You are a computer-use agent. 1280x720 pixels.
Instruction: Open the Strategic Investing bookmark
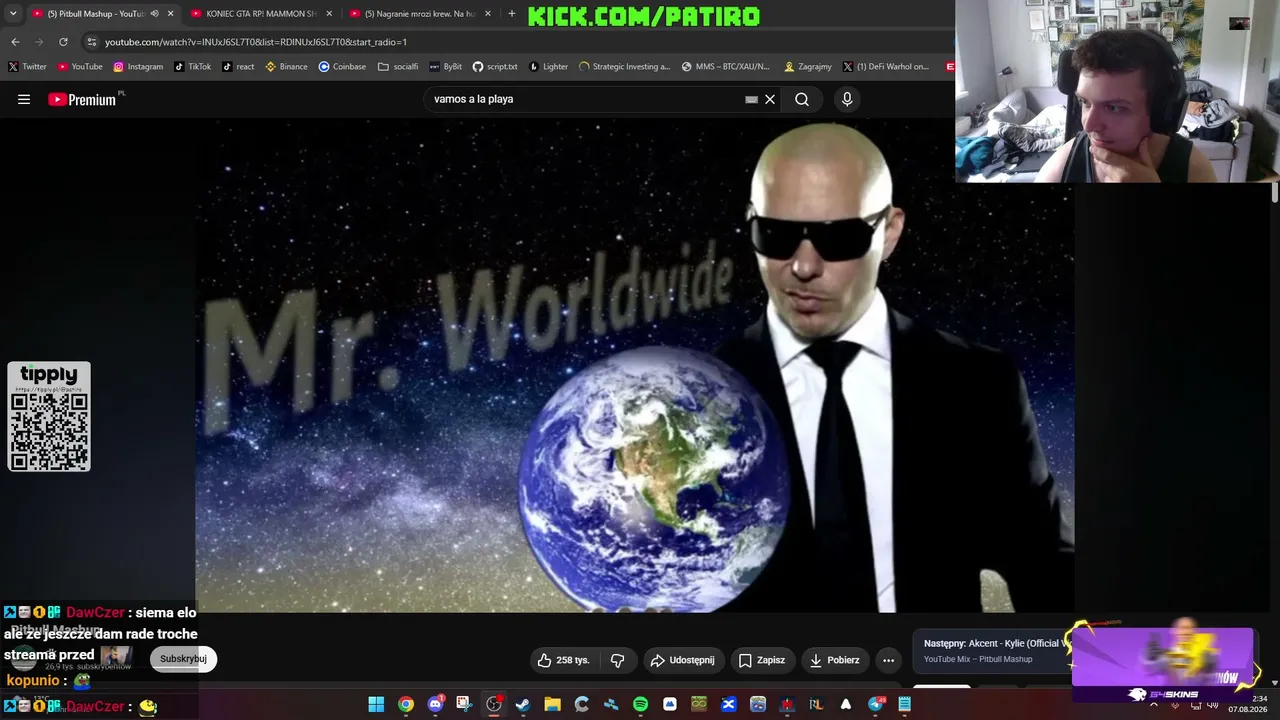[624, 67]
